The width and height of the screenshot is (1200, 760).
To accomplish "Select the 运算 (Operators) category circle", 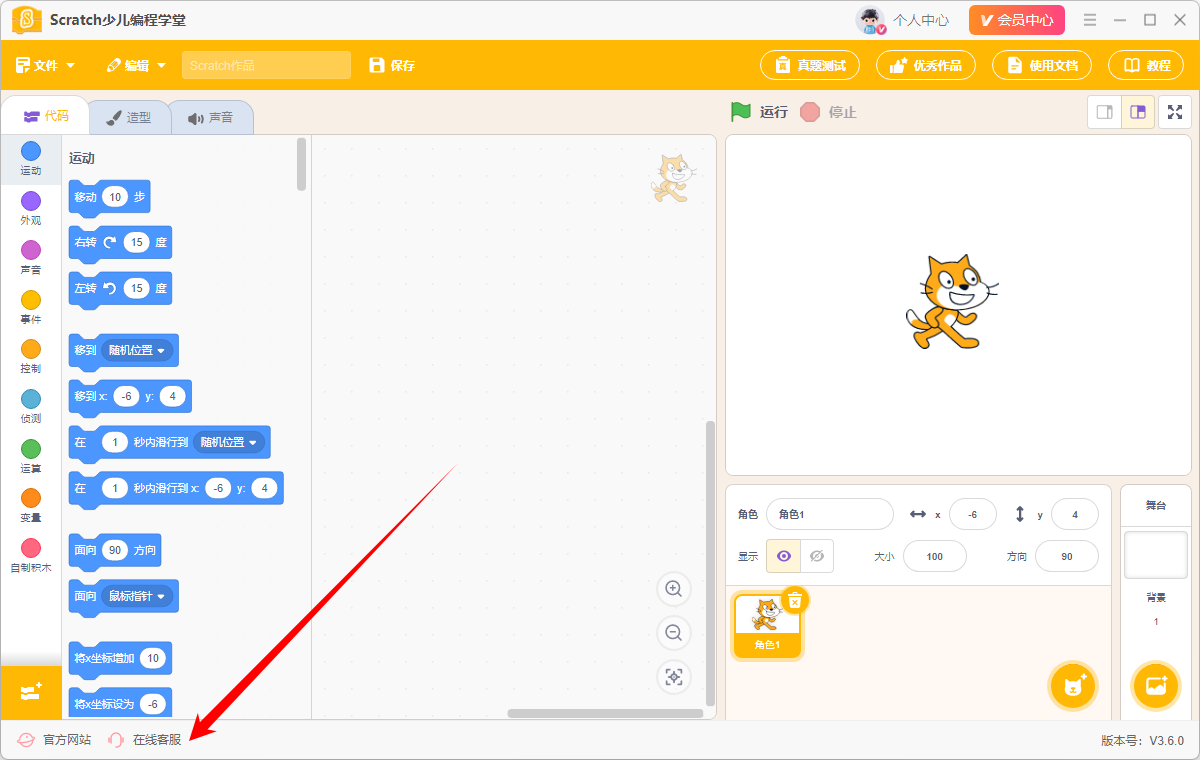I will (31, 449).
